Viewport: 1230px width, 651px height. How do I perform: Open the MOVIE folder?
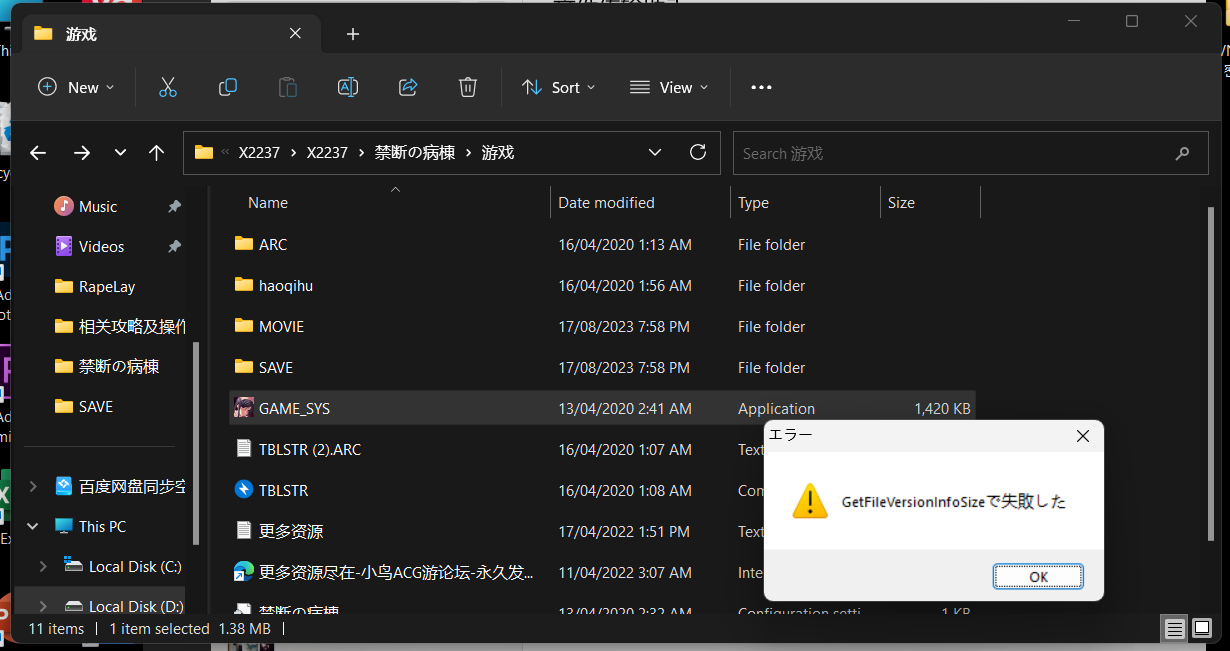[281, 327]
